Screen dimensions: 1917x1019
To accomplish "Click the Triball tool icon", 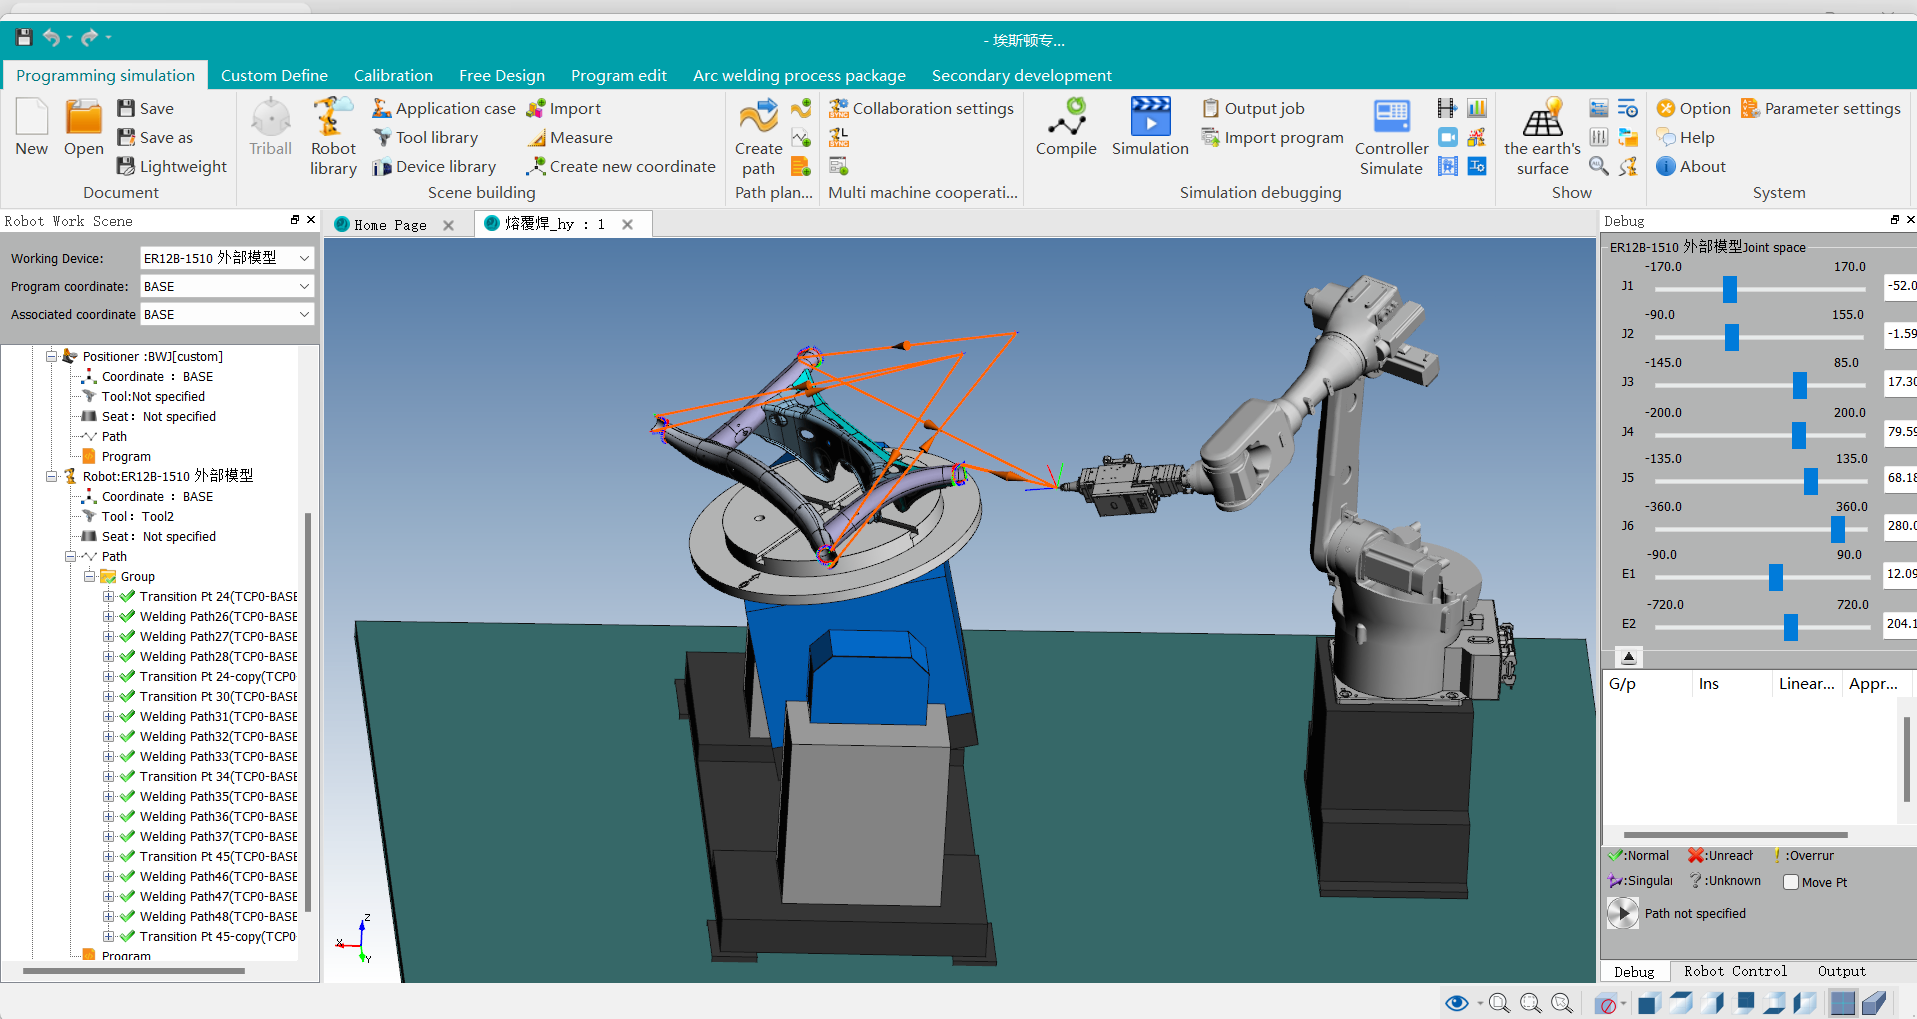I will click(x=270, y=127).
